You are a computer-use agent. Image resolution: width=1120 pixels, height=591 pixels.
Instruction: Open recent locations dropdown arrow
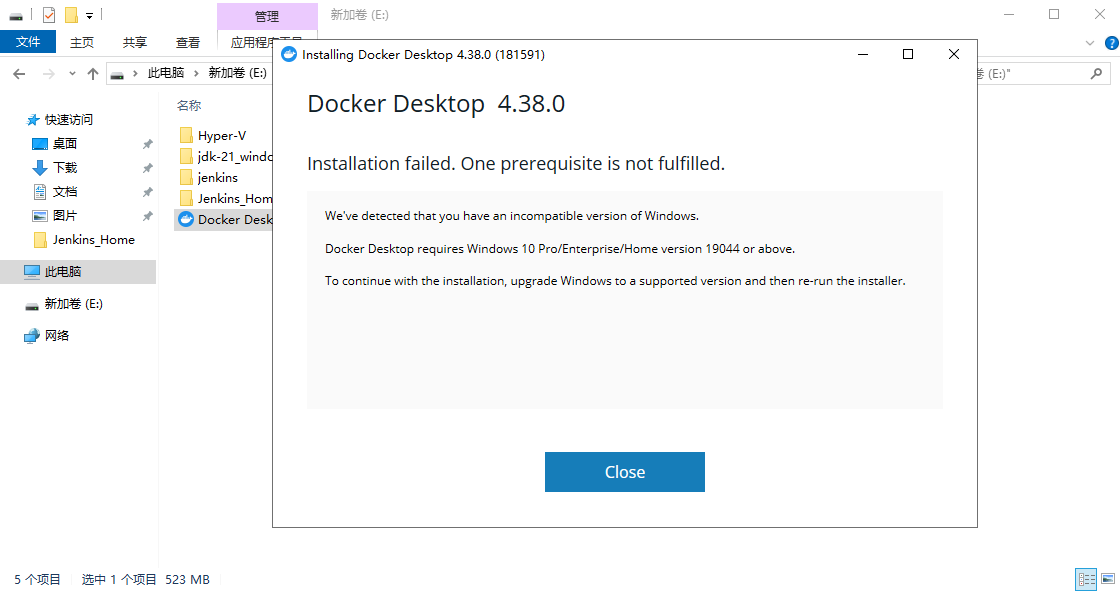pyautogui.click(x=72, y=74)
